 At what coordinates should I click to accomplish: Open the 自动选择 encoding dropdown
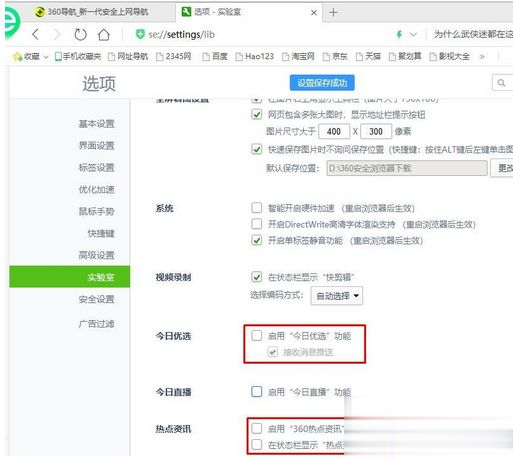point(337,296)
